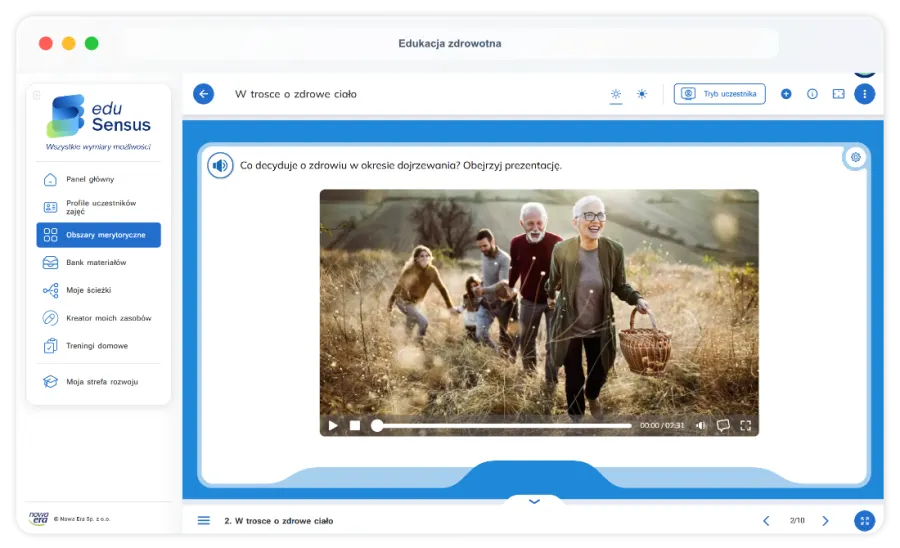Open the gear settings on the slide
Viewport: 900px width, 548px height.
855,157
